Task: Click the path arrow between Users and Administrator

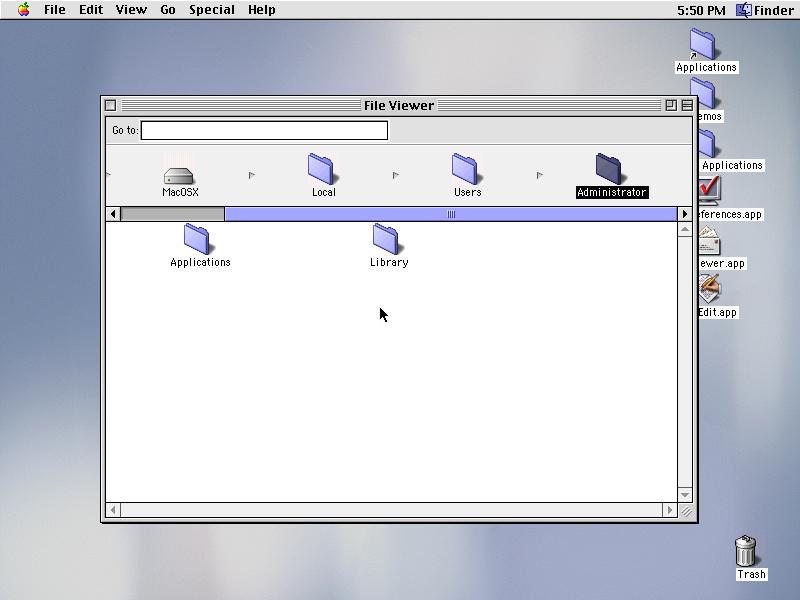Action: 539,176
